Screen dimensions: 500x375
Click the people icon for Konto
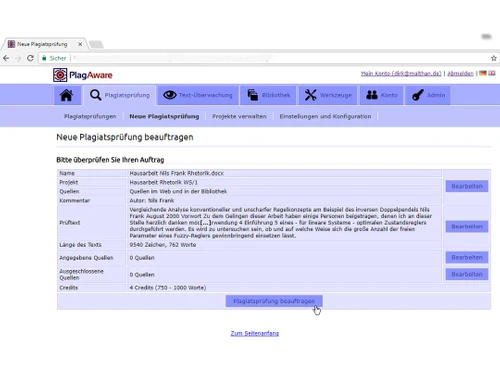pos(372,95)
